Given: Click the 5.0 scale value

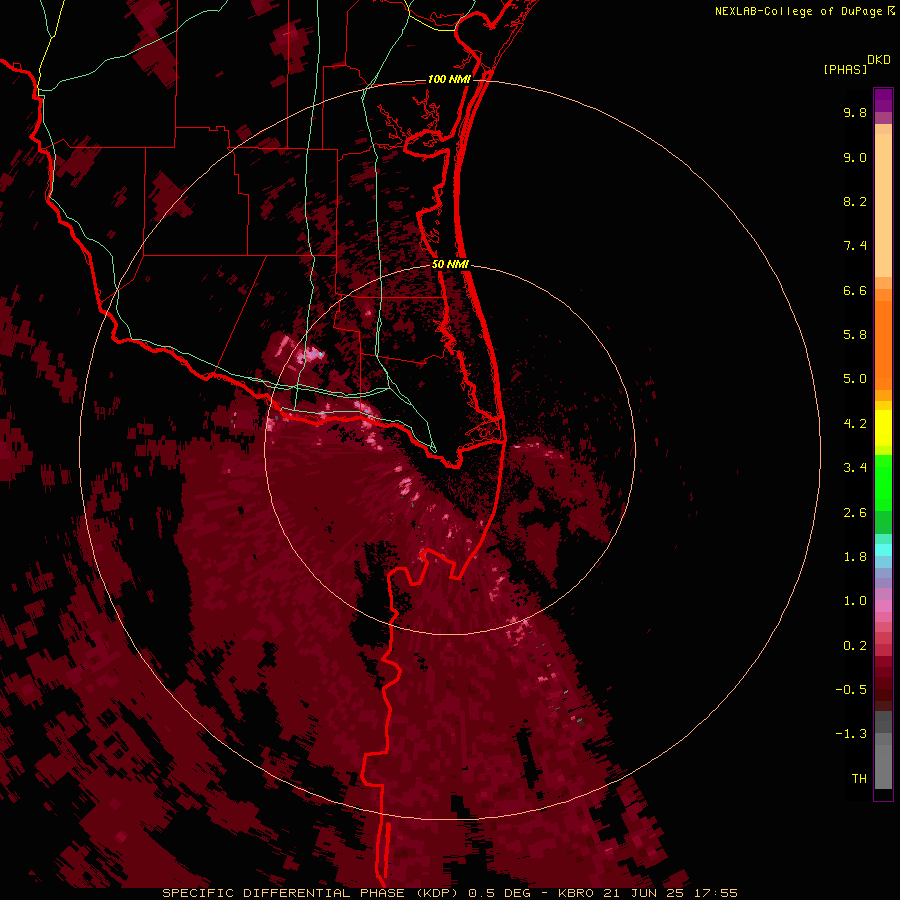Looking at the screenshot, I should pos(855,379).
